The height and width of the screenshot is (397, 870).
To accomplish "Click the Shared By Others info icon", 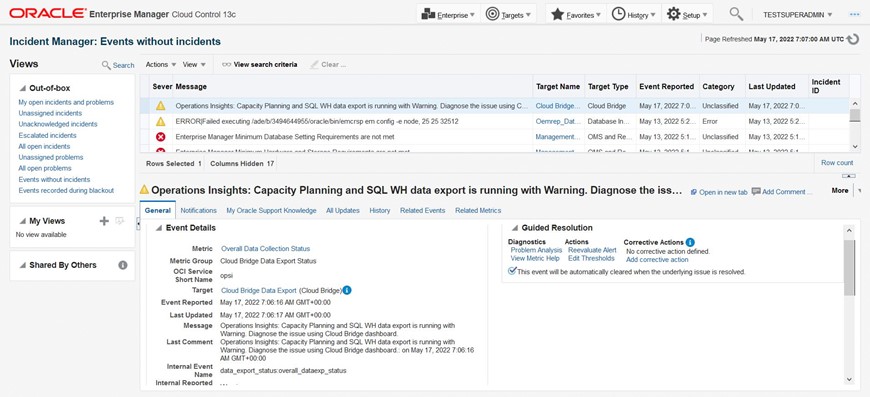I will (x=123, y=266).
